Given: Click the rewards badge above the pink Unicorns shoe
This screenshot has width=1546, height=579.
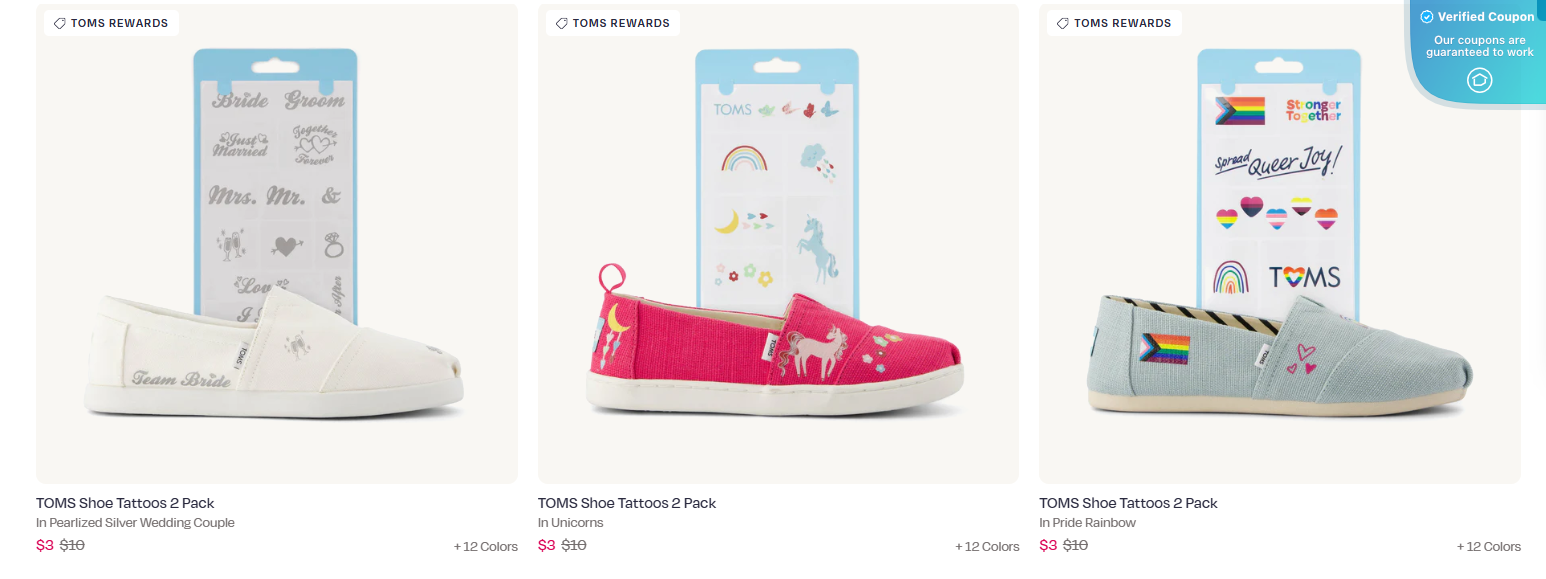Looking at the screenshot, I should click(612, 22).
